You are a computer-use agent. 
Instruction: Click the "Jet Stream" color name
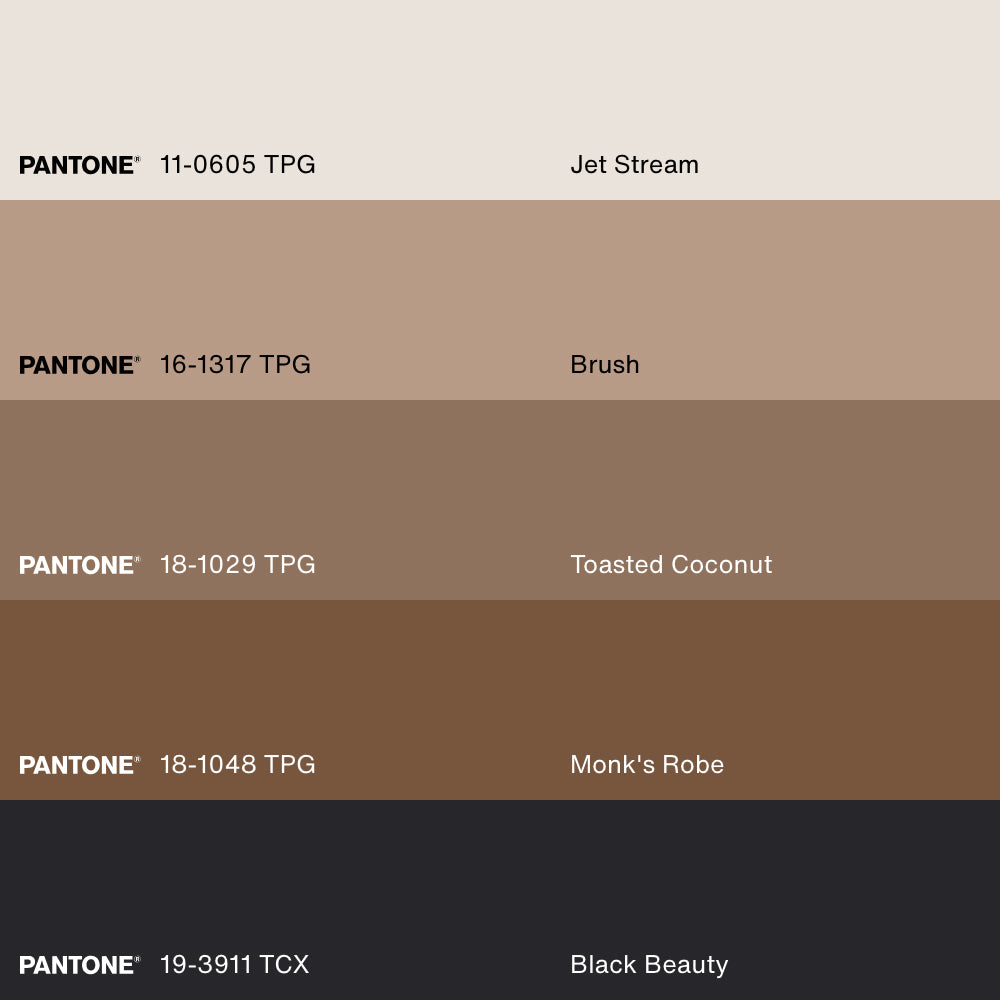[x=634, y=165]
